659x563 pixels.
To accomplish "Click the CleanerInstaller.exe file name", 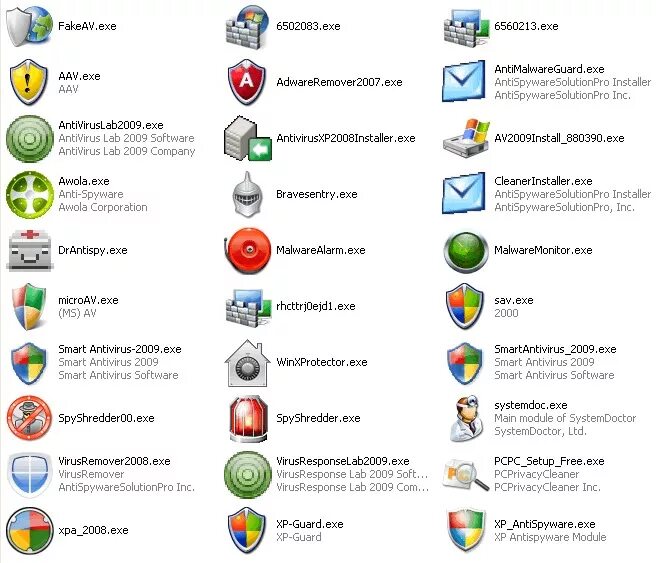I will pos(543,181).
